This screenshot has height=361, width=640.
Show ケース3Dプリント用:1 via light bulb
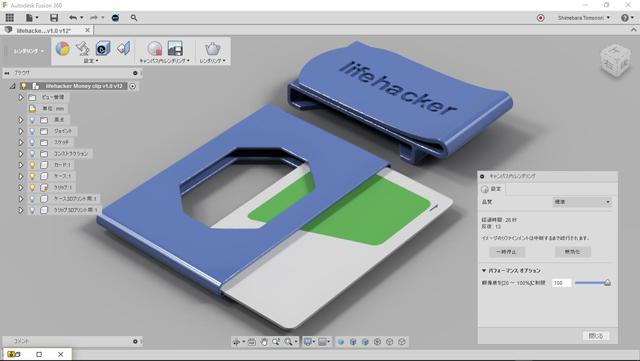[x=32, y=199]
